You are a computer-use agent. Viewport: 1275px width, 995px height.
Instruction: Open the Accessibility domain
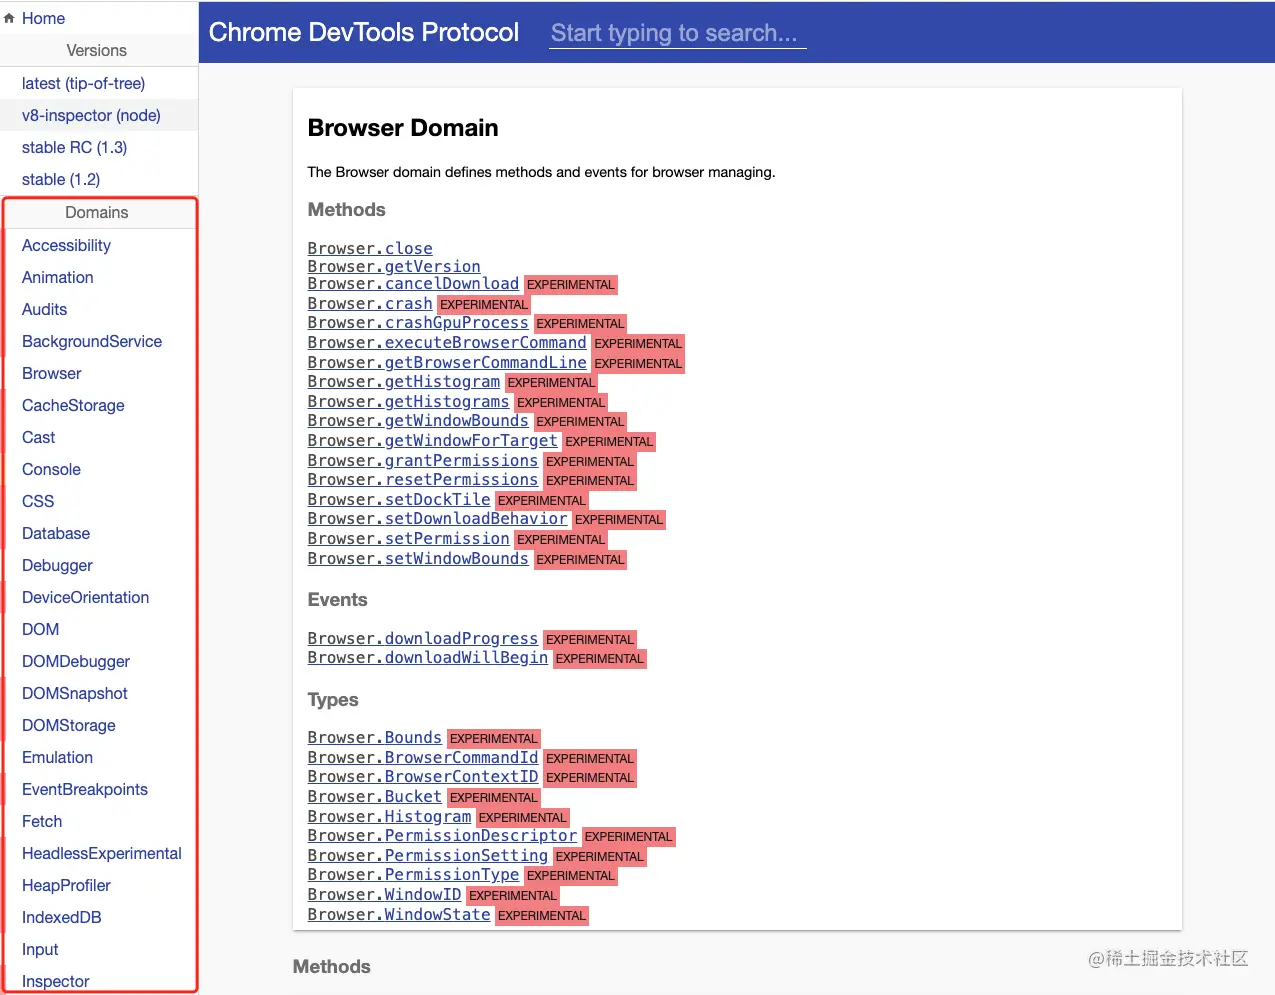[66, 245]
